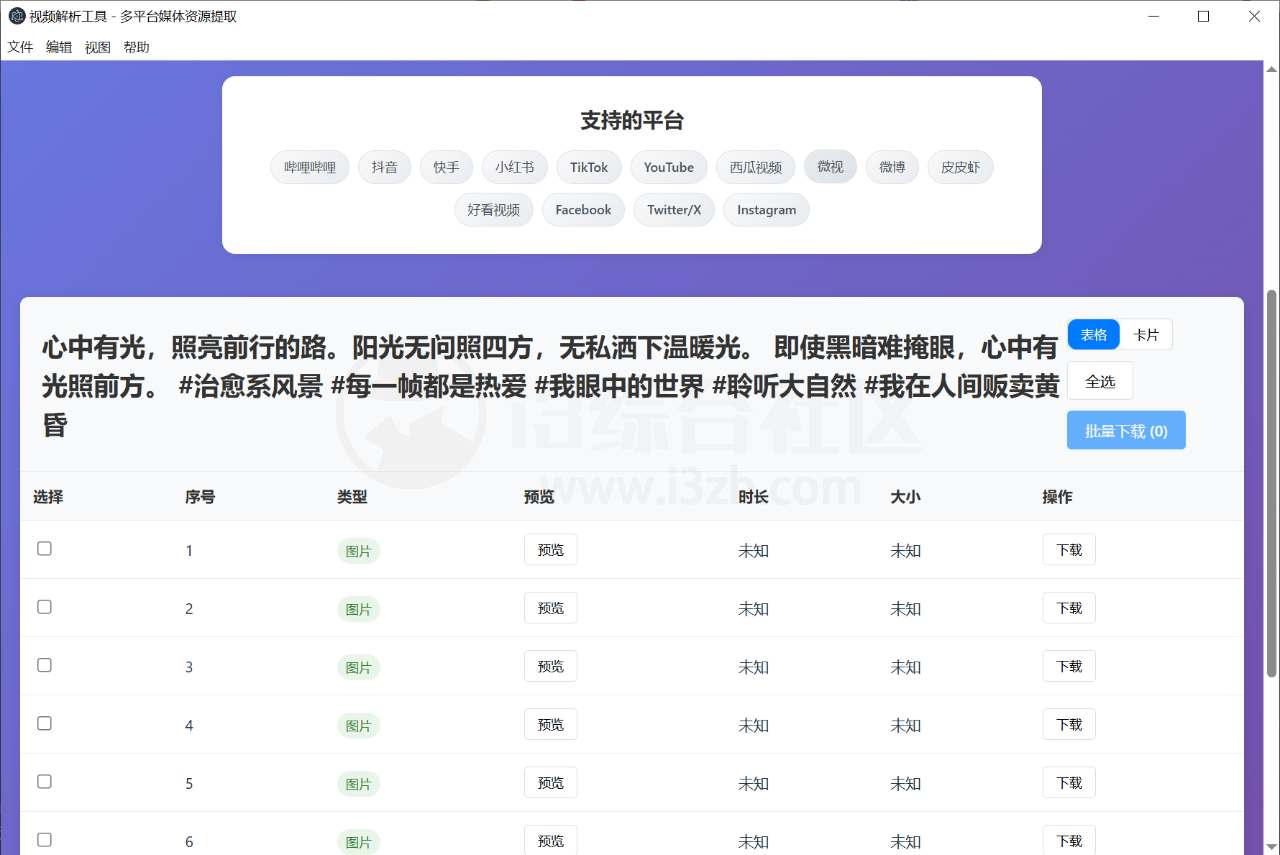Viewport: 1280px width, 855px height.
Task: Pick 西瓜视频 in the platform list
Action: [x=755, y=167]
